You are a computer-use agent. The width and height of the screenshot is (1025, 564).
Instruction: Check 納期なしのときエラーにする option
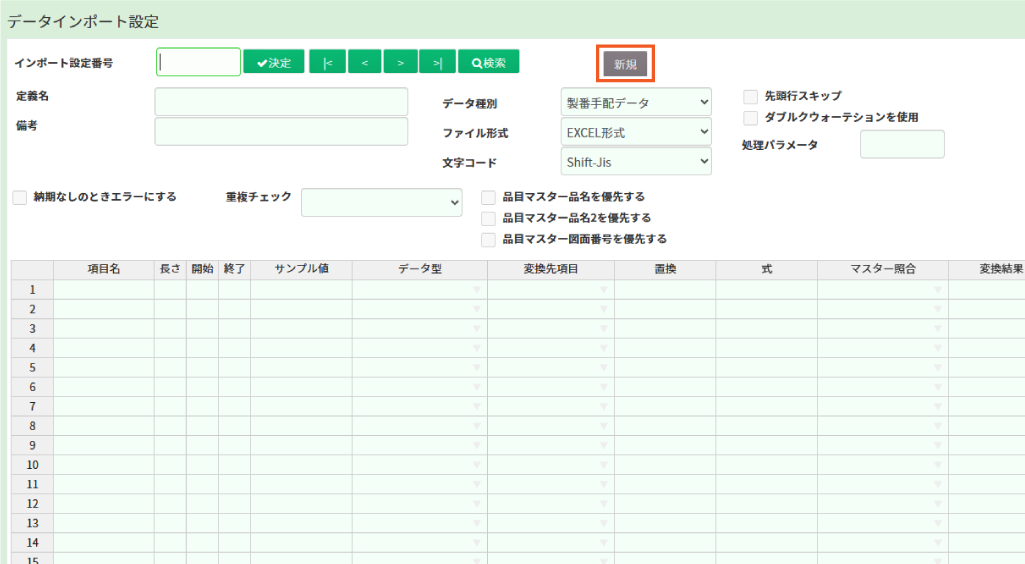(20, 197)
